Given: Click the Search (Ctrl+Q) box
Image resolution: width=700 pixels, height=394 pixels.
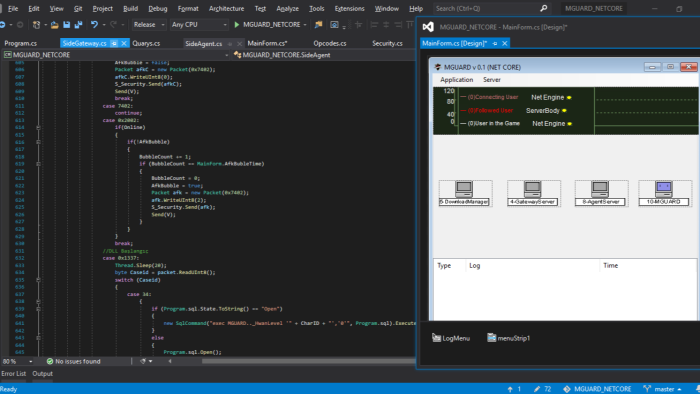Looking at the screenshot, I should [x=491, y=8].
